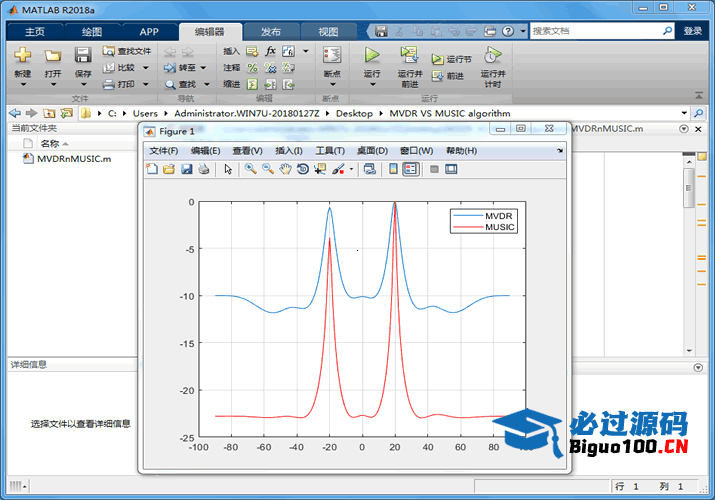
Task: Click the Link Plot icon
Action: (x=369, y=169)
